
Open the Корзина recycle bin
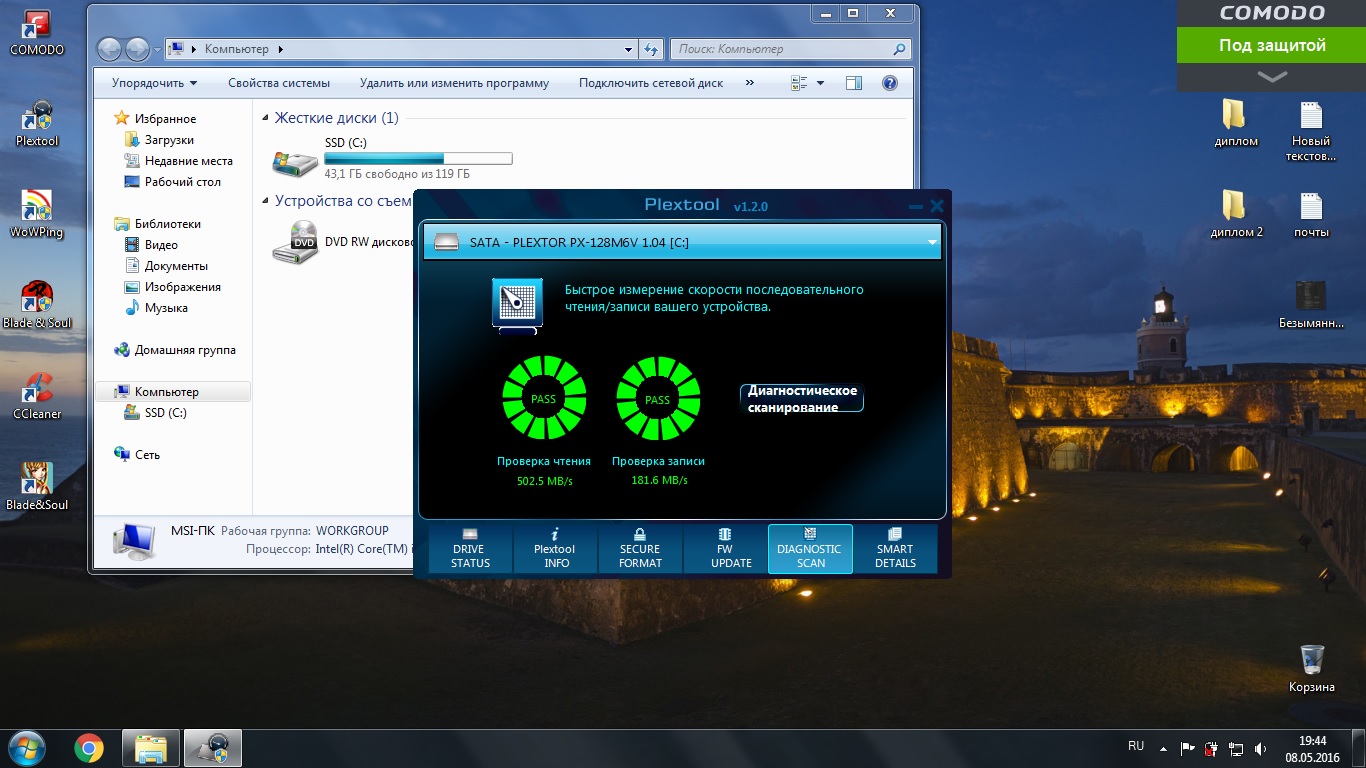click(x=1312, y=669)
